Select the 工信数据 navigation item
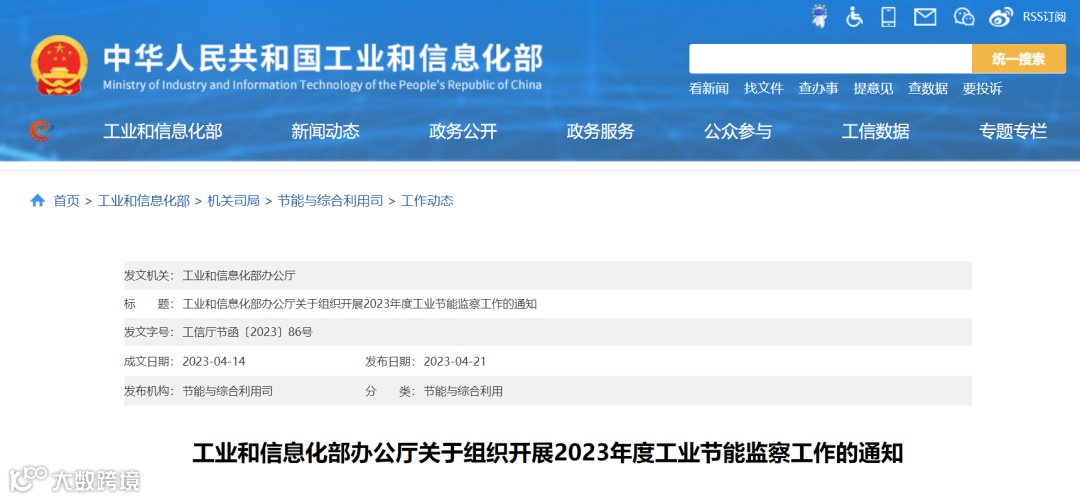 875,131
